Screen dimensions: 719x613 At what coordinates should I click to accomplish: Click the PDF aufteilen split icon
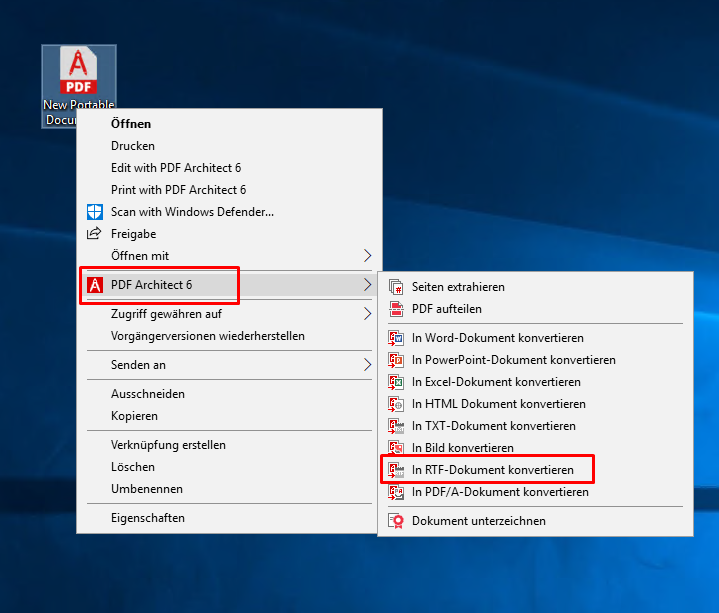396,309
